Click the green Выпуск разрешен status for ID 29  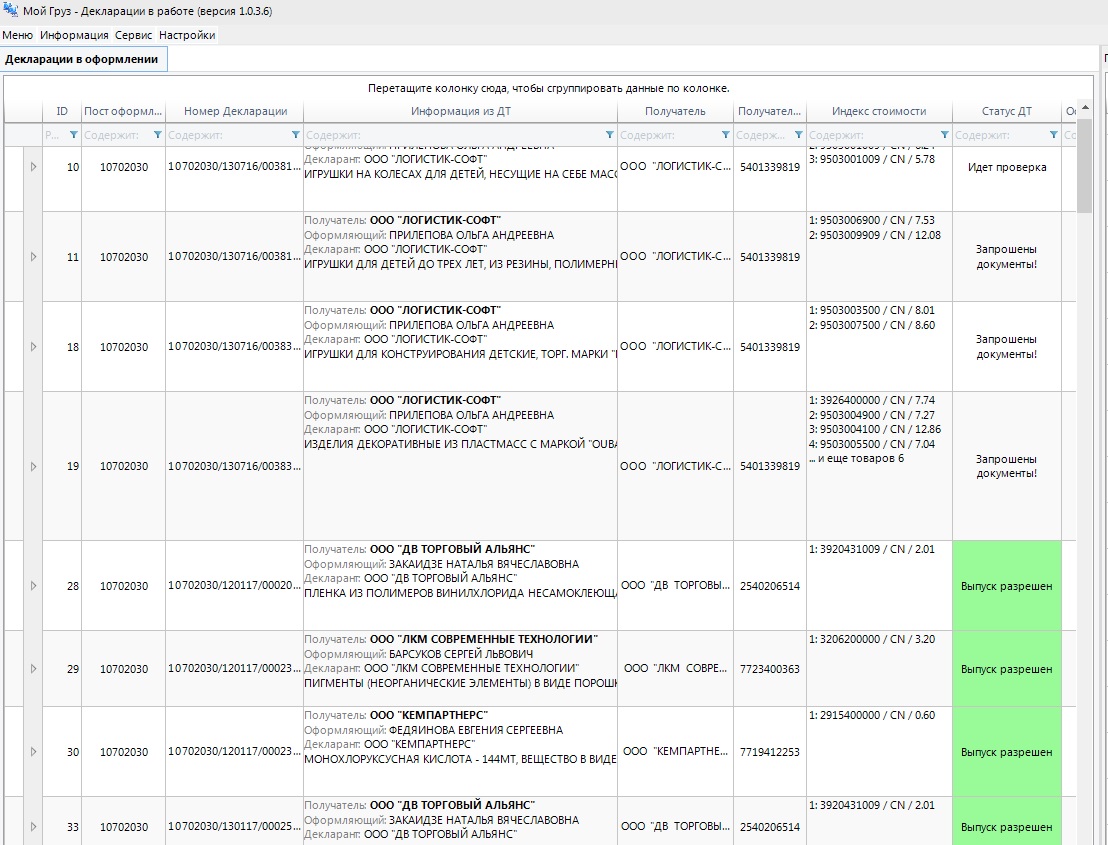click(1006, 669)
